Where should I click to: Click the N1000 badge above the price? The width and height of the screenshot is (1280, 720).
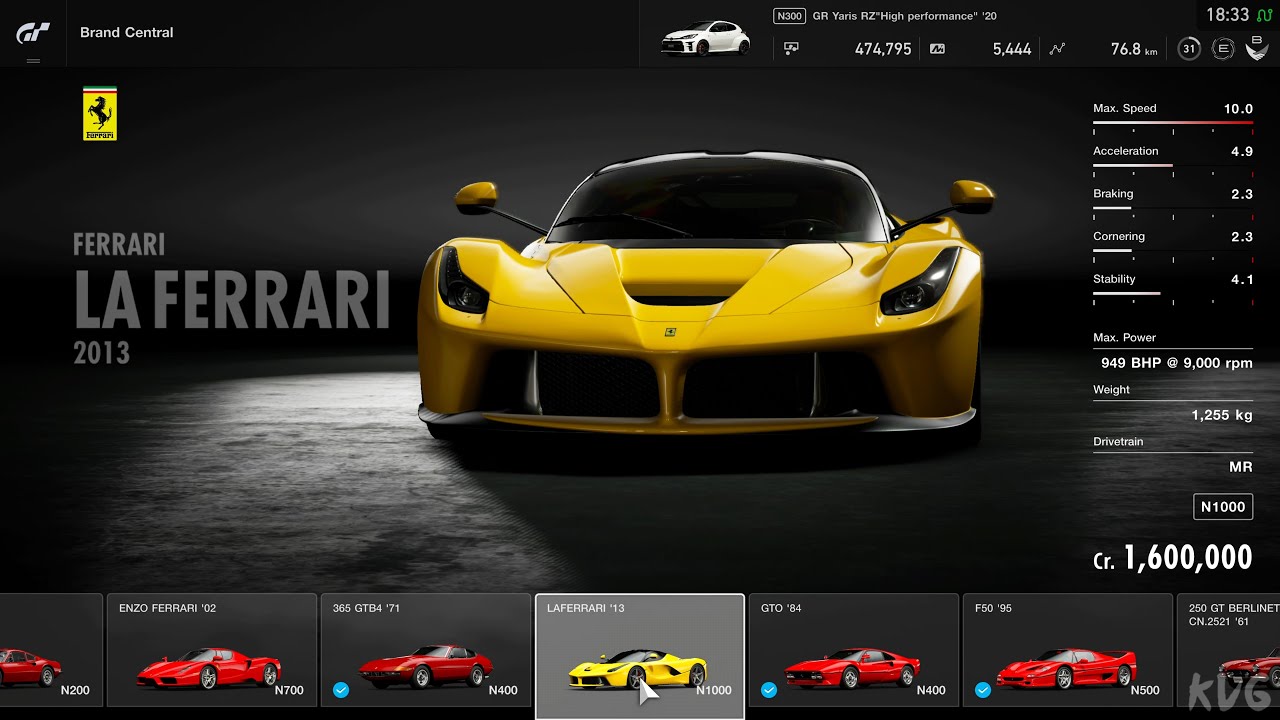coord(1223,506)
